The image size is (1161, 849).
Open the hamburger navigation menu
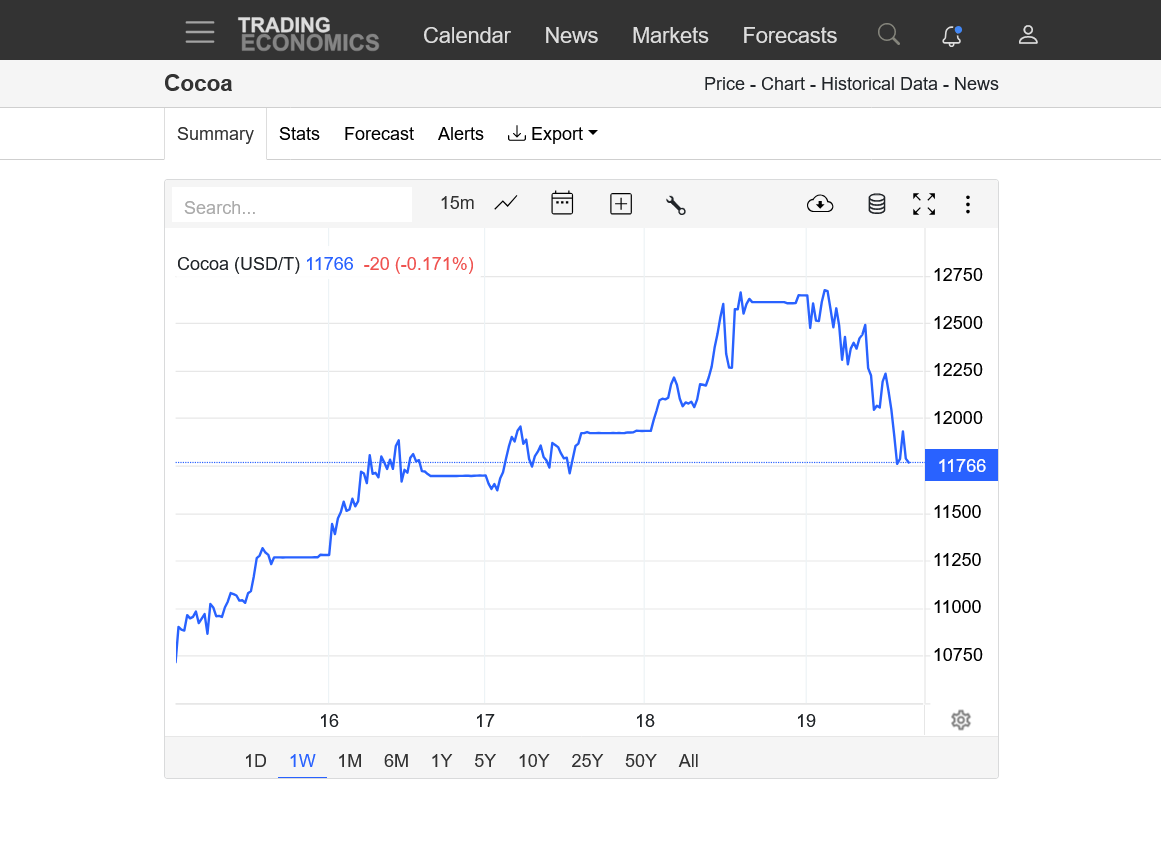click(x=200, y=33)
